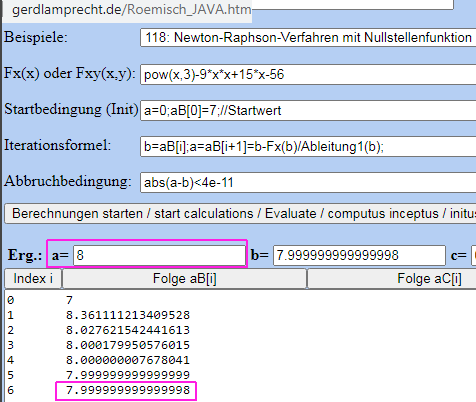Open the Beispiele dropdown showing Newton-Raphson-Verfahren
Viewport: 476px width, 402px height.
click(x=308, y=37)
